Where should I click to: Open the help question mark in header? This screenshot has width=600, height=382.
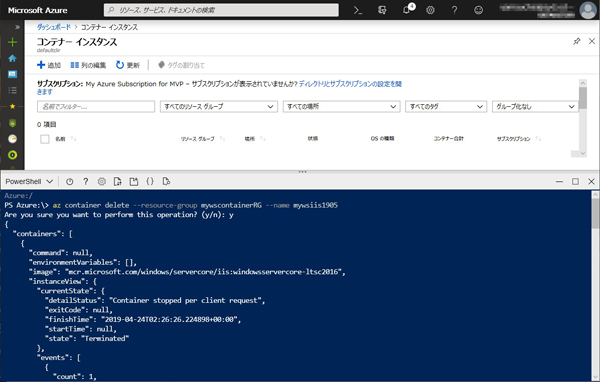[x=454, y=10]
